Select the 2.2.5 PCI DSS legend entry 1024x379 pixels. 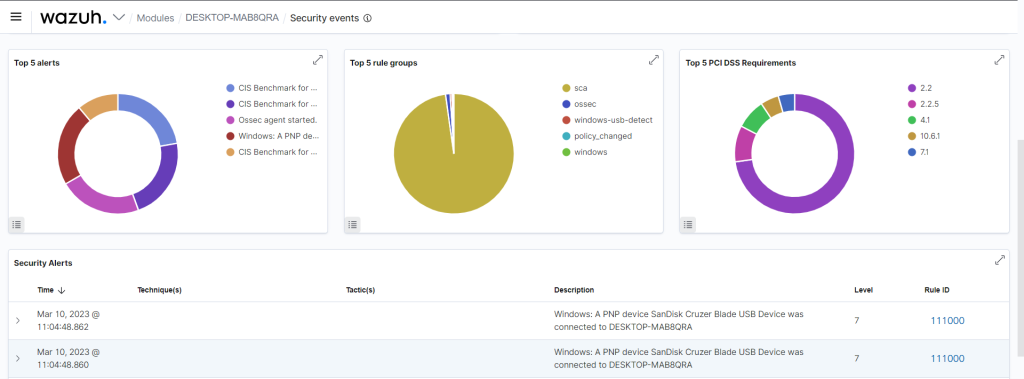924,104
